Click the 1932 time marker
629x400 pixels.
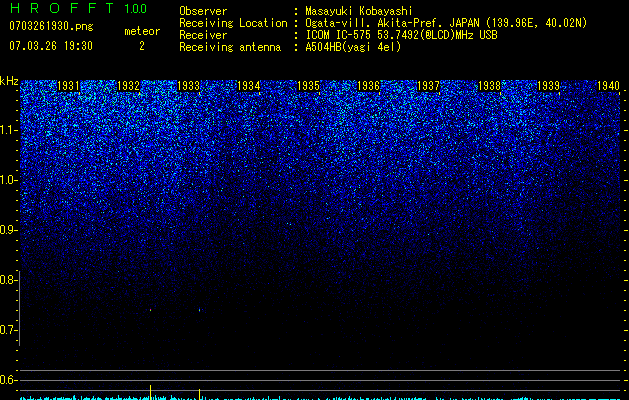pyautogui.click(x=128, y=86)
